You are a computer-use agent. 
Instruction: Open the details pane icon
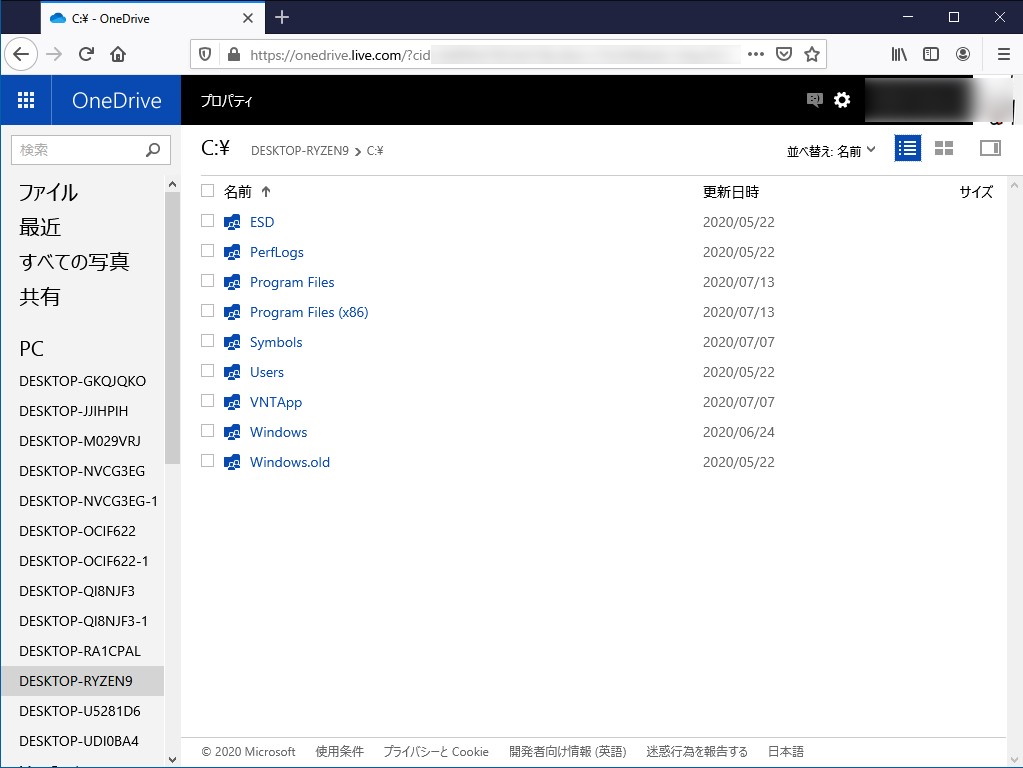(989, 147)
